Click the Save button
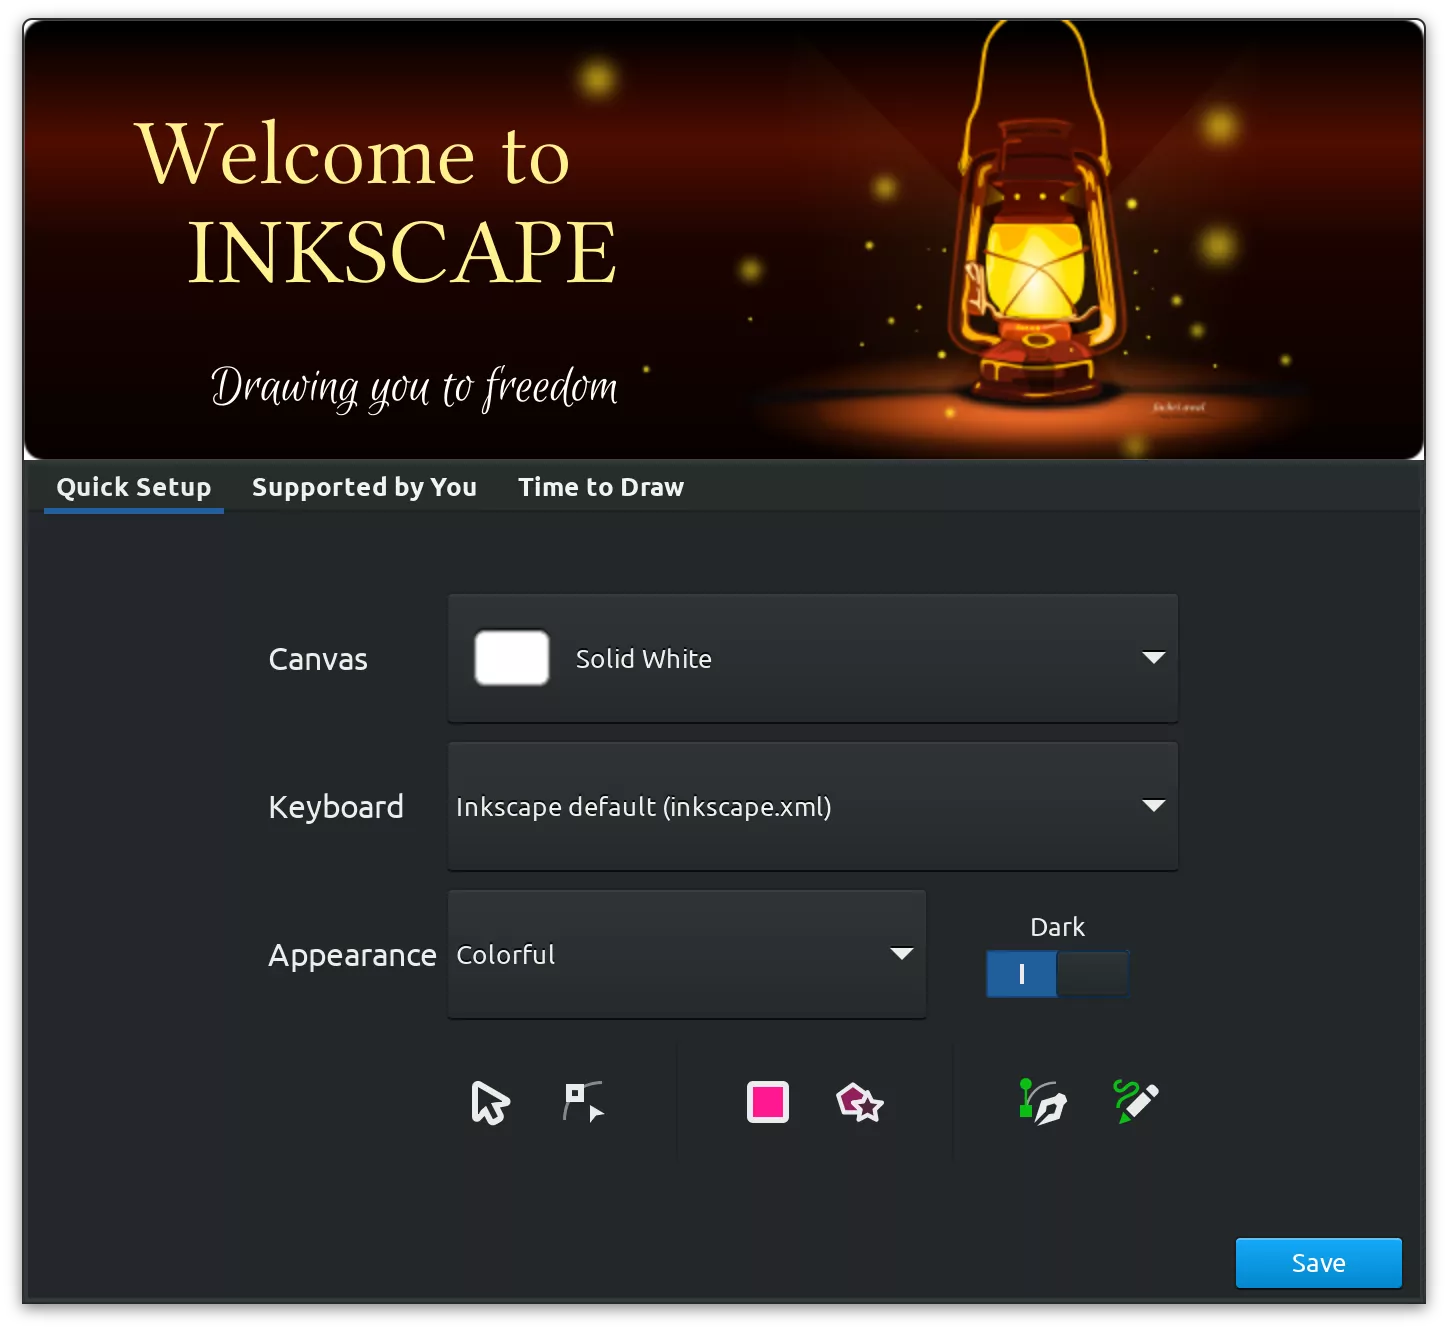The height and width of the screenshot is (1330, 1448). pos(1319,1263)
